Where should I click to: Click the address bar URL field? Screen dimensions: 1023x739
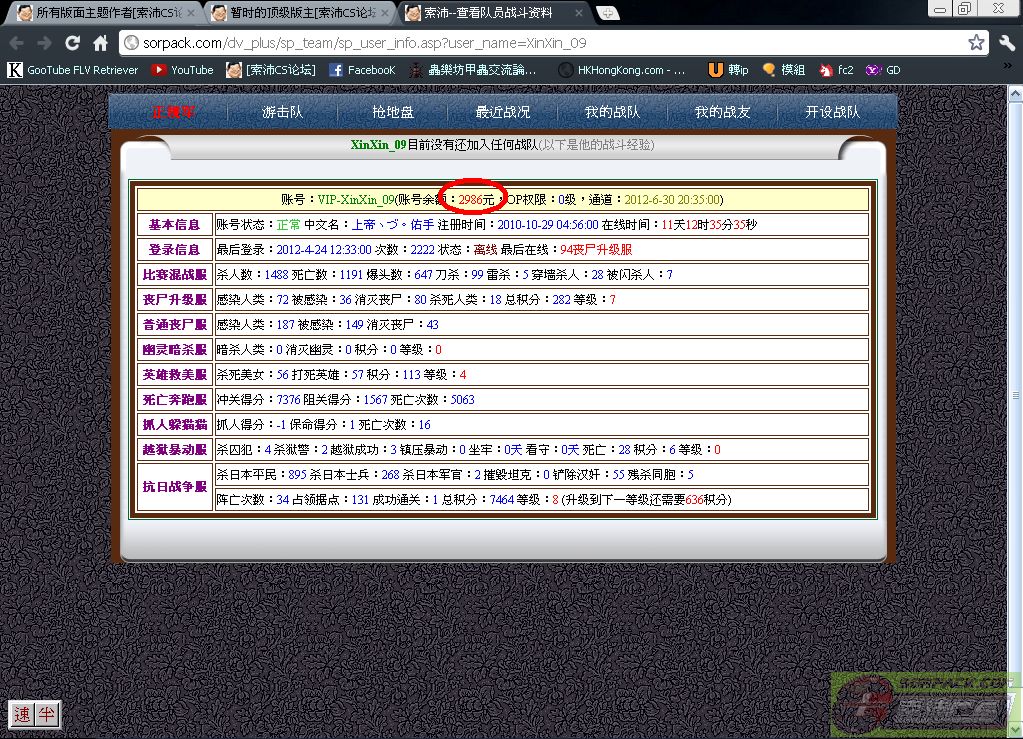[x=540, y=43]
